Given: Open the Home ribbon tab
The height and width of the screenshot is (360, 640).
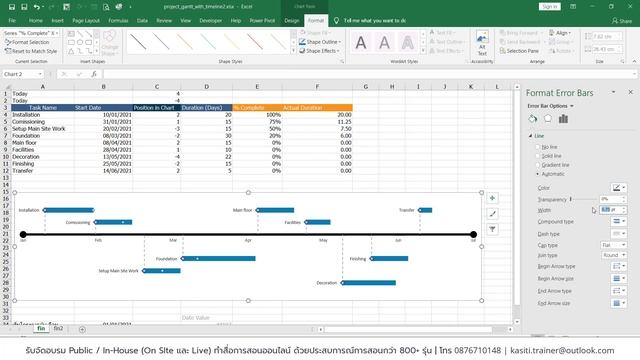Looking at the screenshot, I should pyautogui.click(x=36, y=20).
